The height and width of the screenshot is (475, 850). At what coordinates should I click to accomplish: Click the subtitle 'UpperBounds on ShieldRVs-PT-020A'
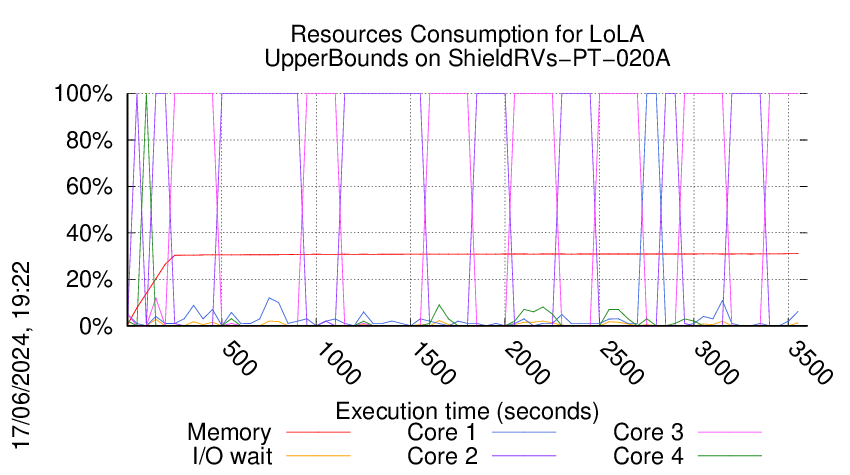[x=467, y=58]
